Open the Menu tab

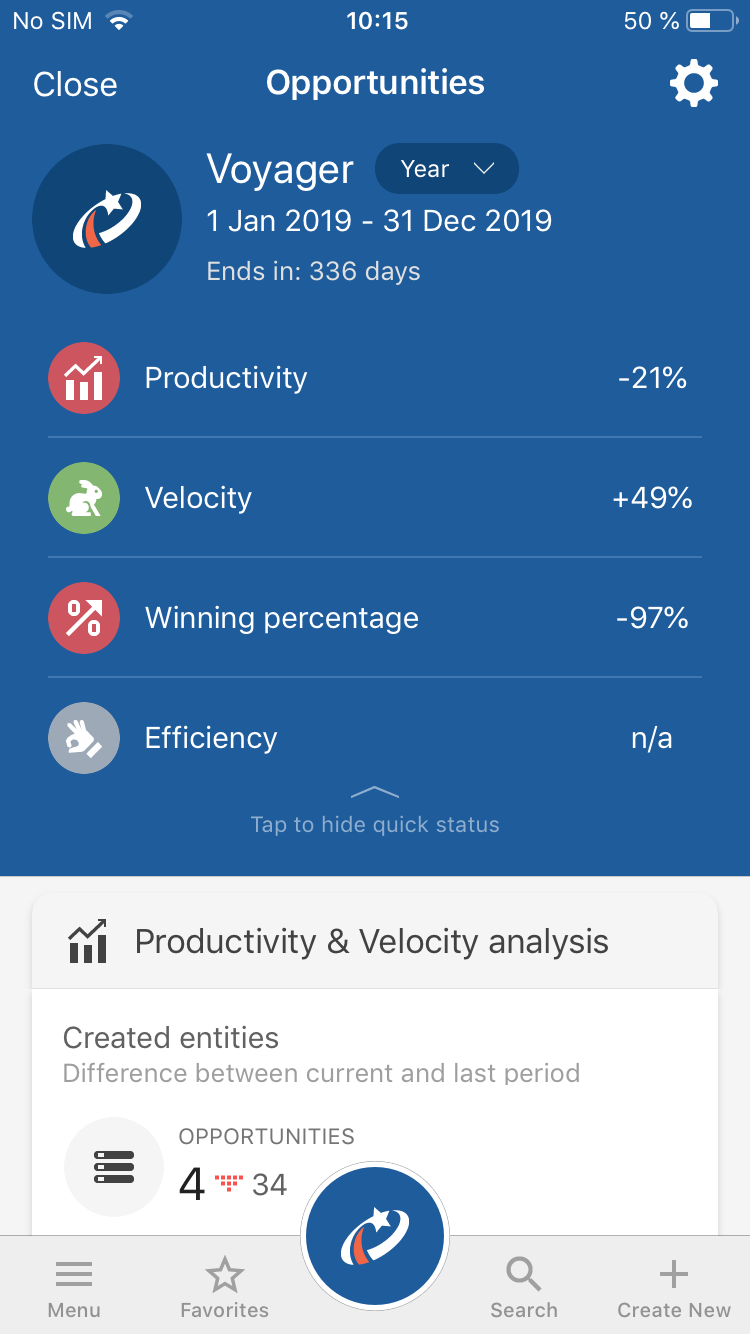pos(74,1288)
